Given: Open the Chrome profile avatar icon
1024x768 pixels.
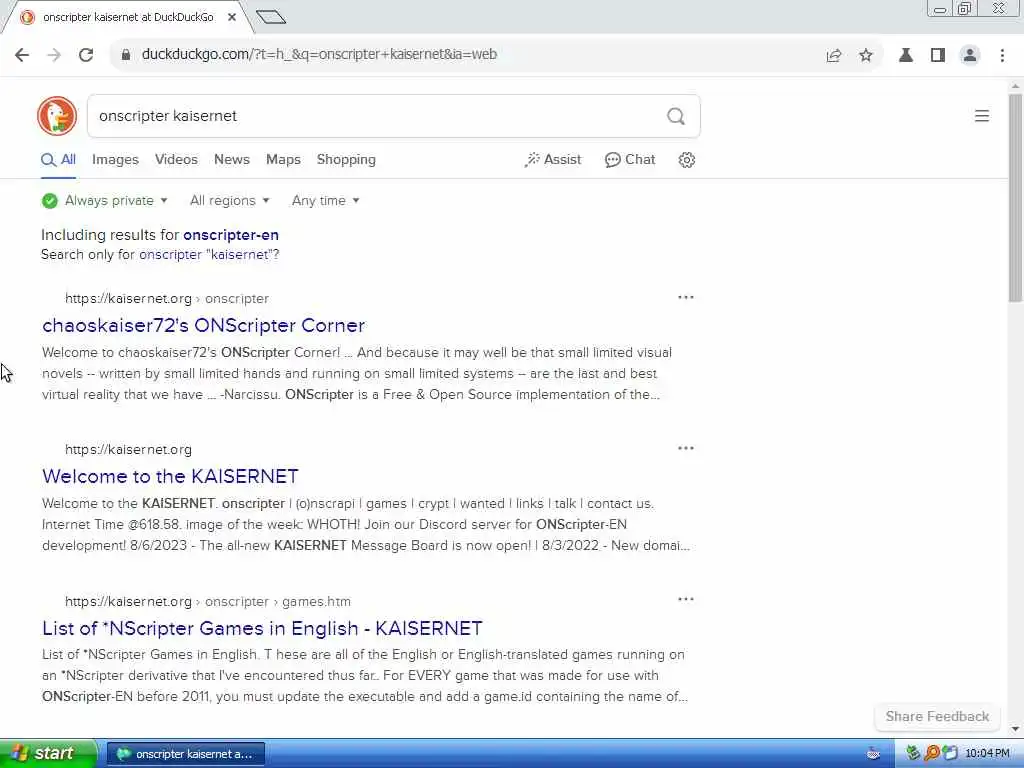Looking at the screenshot, I should point(970,56).
